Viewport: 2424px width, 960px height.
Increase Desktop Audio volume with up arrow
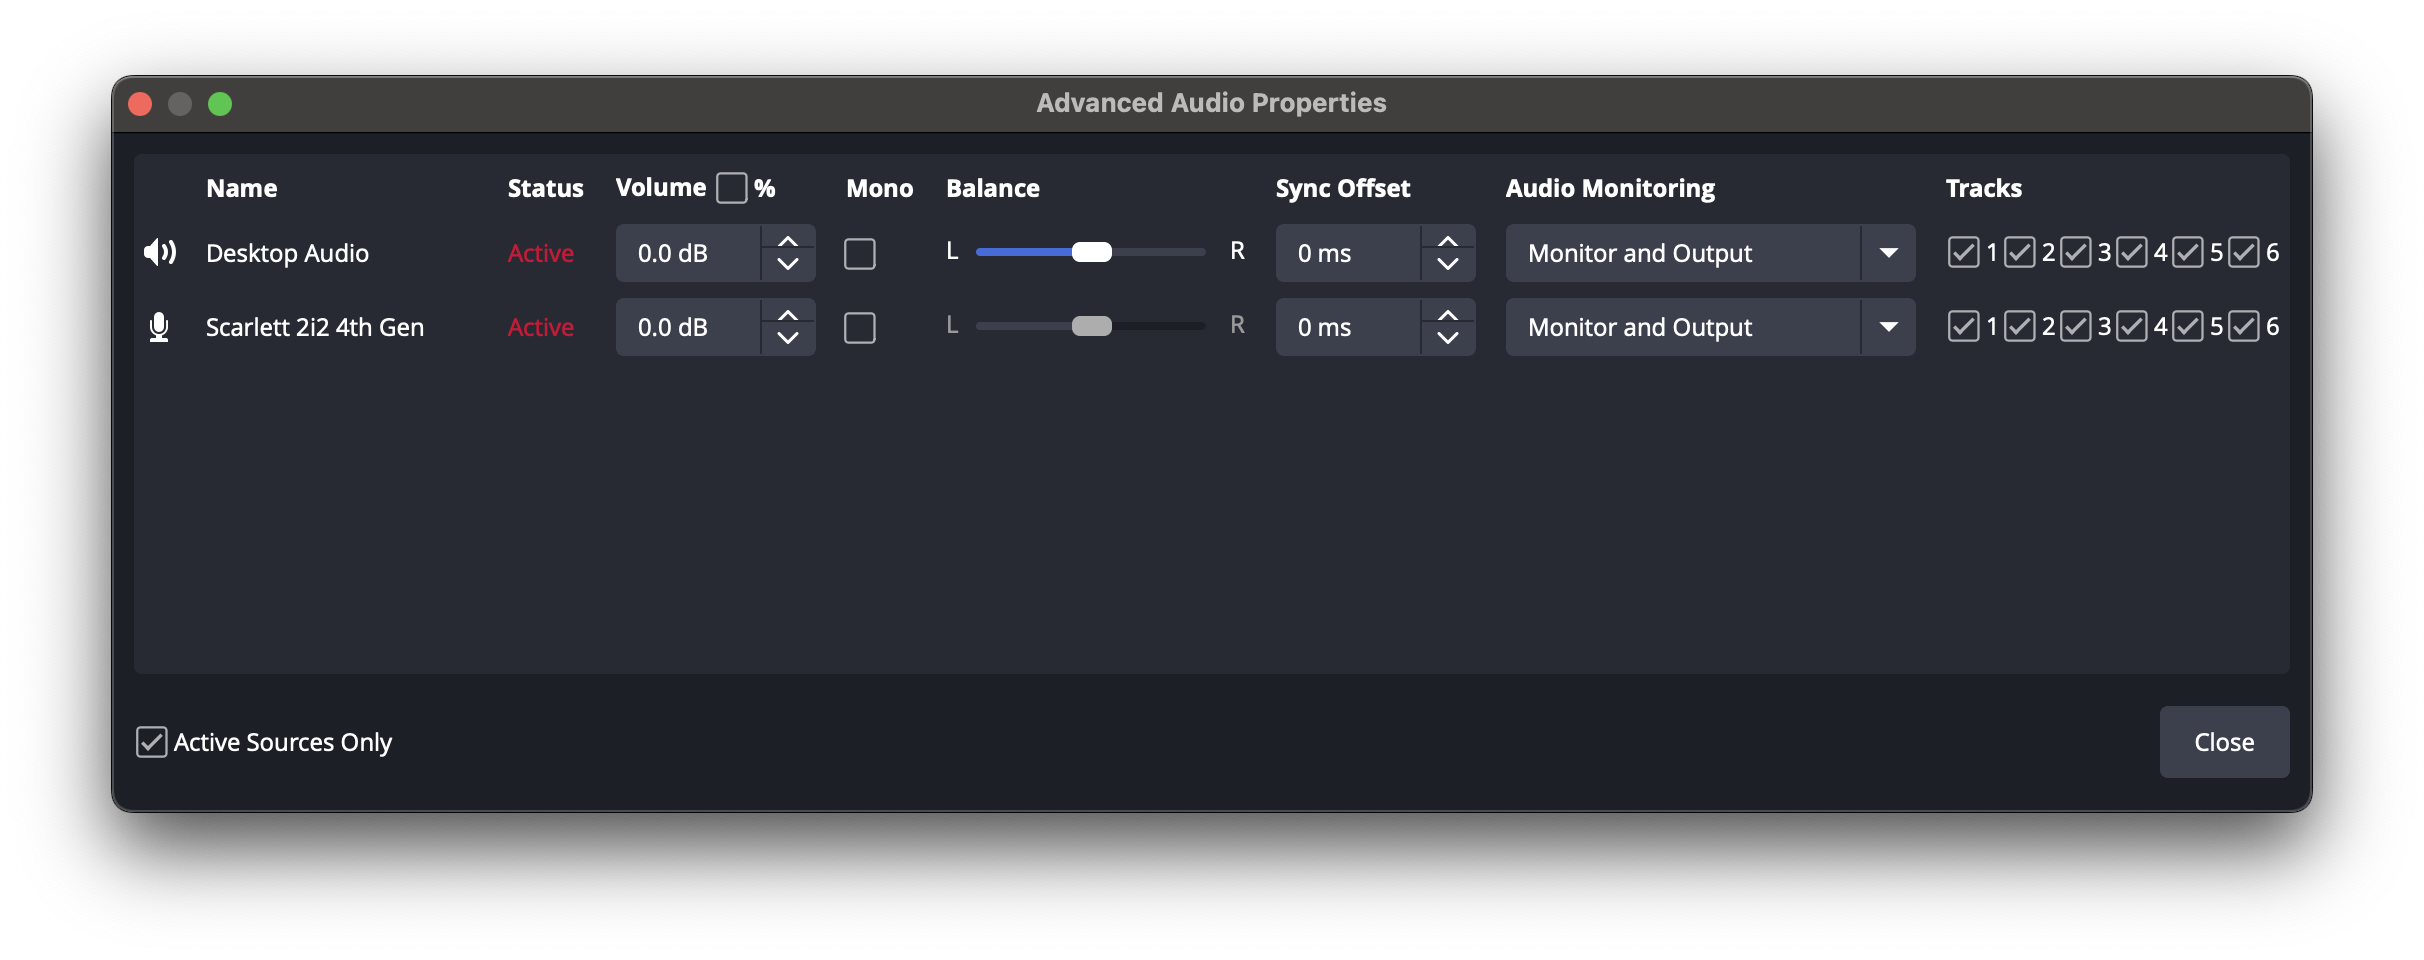[788, 241]
